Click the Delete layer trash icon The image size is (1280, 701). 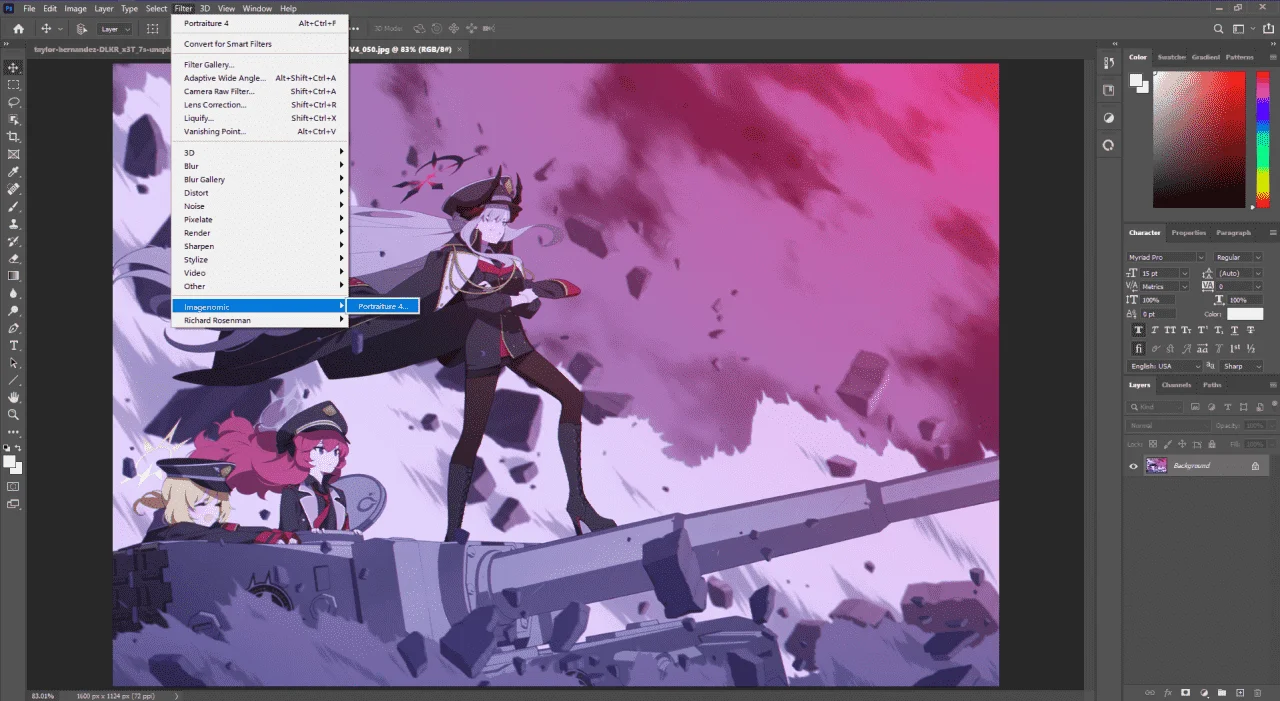pos(1259,692)
